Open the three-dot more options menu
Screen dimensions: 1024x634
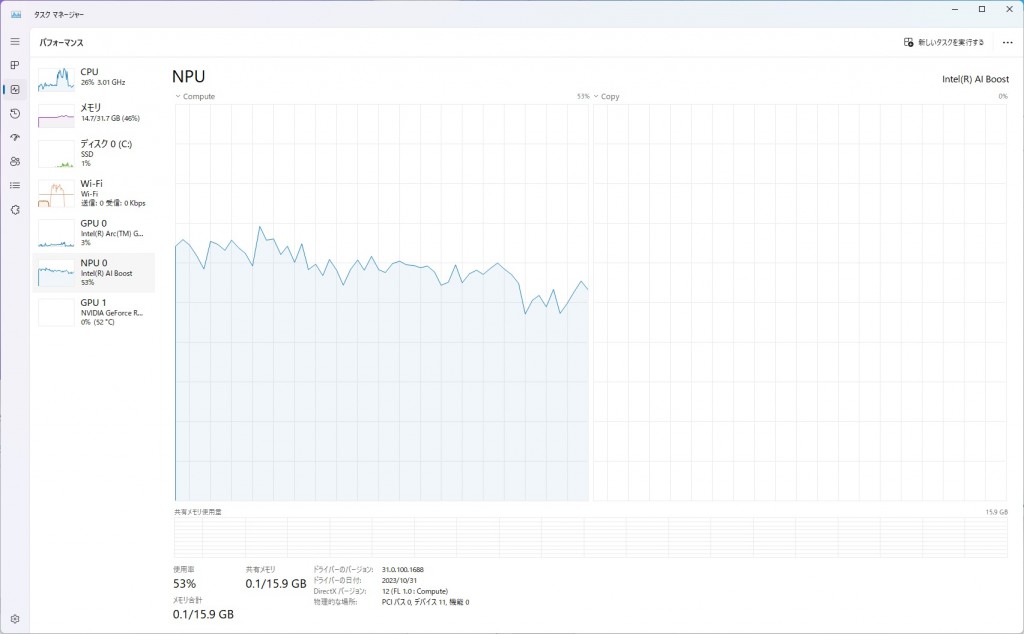[x=1007, y=43]
